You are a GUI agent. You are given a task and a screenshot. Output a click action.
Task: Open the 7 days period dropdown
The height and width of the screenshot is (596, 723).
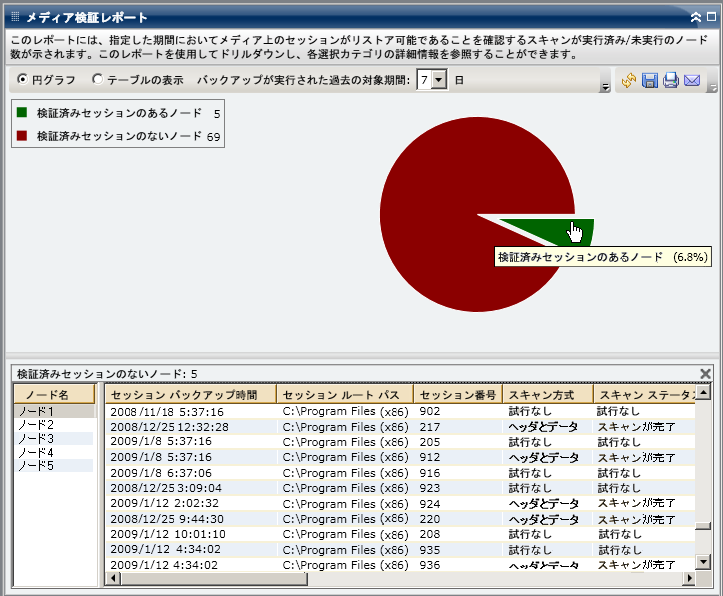click(439, 80)
